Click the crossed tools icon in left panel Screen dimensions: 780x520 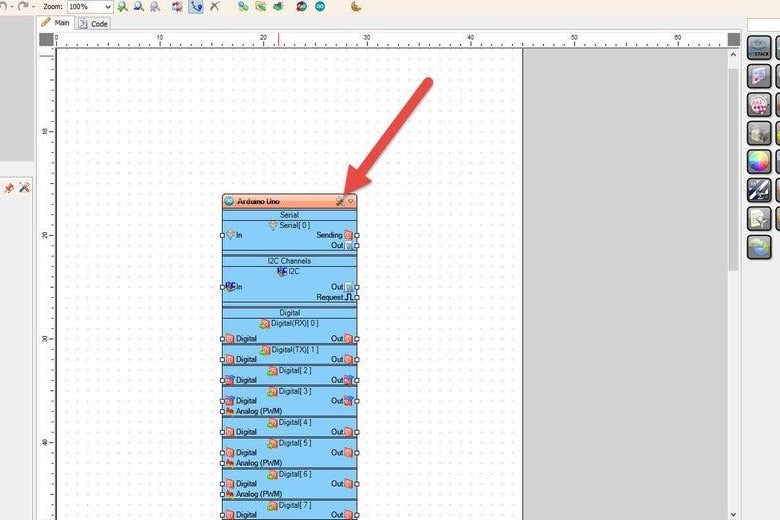click(x=24, y=188)
